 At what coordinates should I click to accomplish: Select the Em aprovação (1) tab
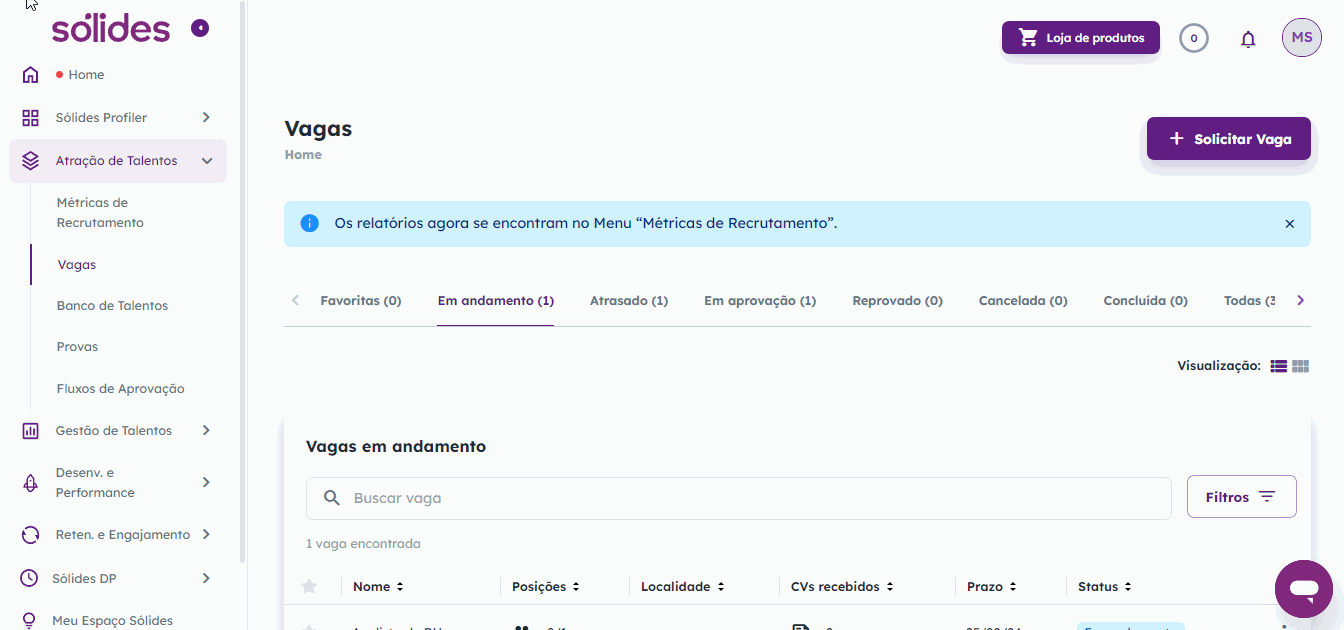tap(759, 301)
